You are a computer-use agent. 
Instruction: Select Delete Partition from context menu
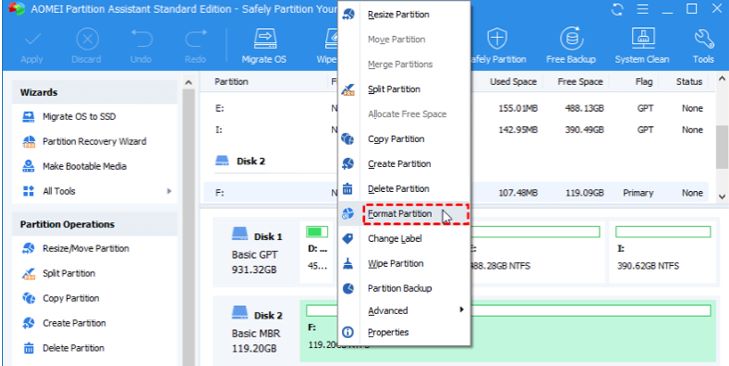[404, 189]
